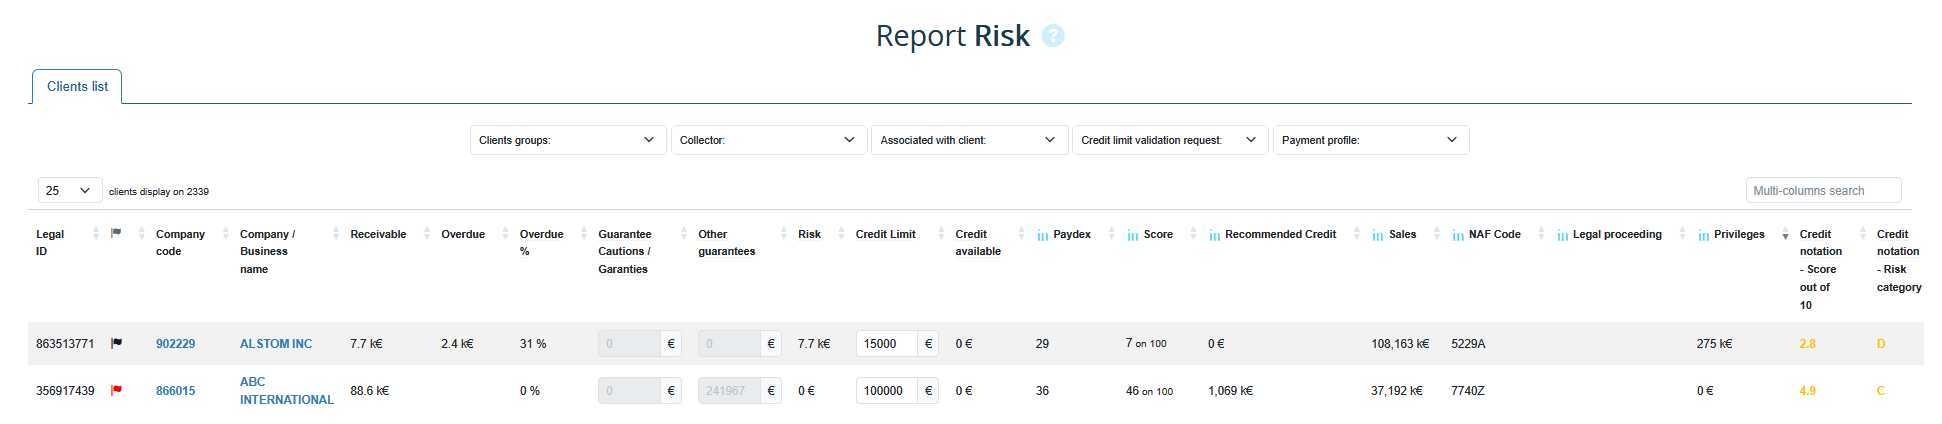Click the red flag icon for ABC INTERNATIONAL

[x=116, y=391]
